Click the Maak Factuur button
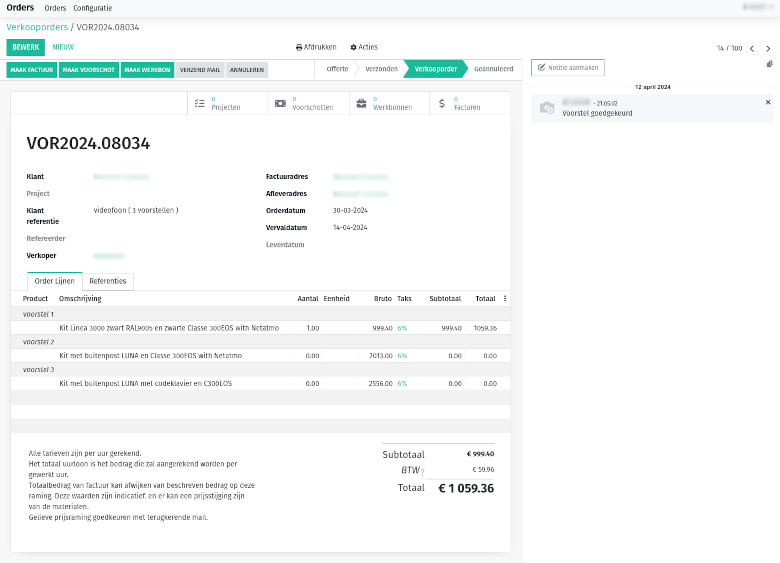This screenshot has height=563, width=780. point(32,69)
